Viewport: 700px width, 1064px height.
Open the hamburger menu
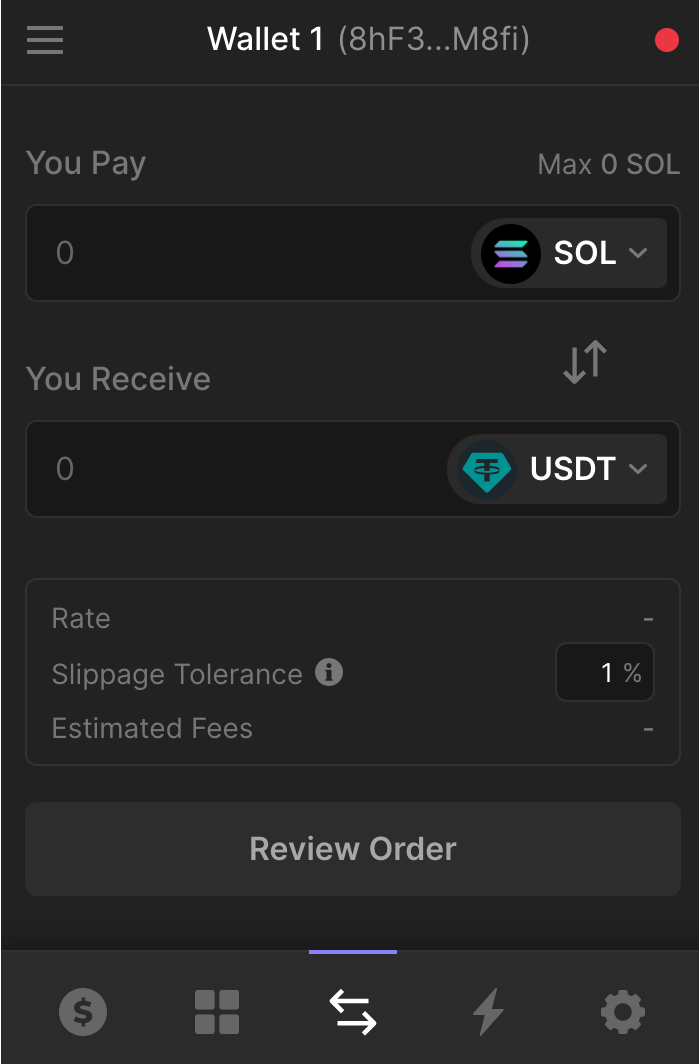[x=45, y=40]
